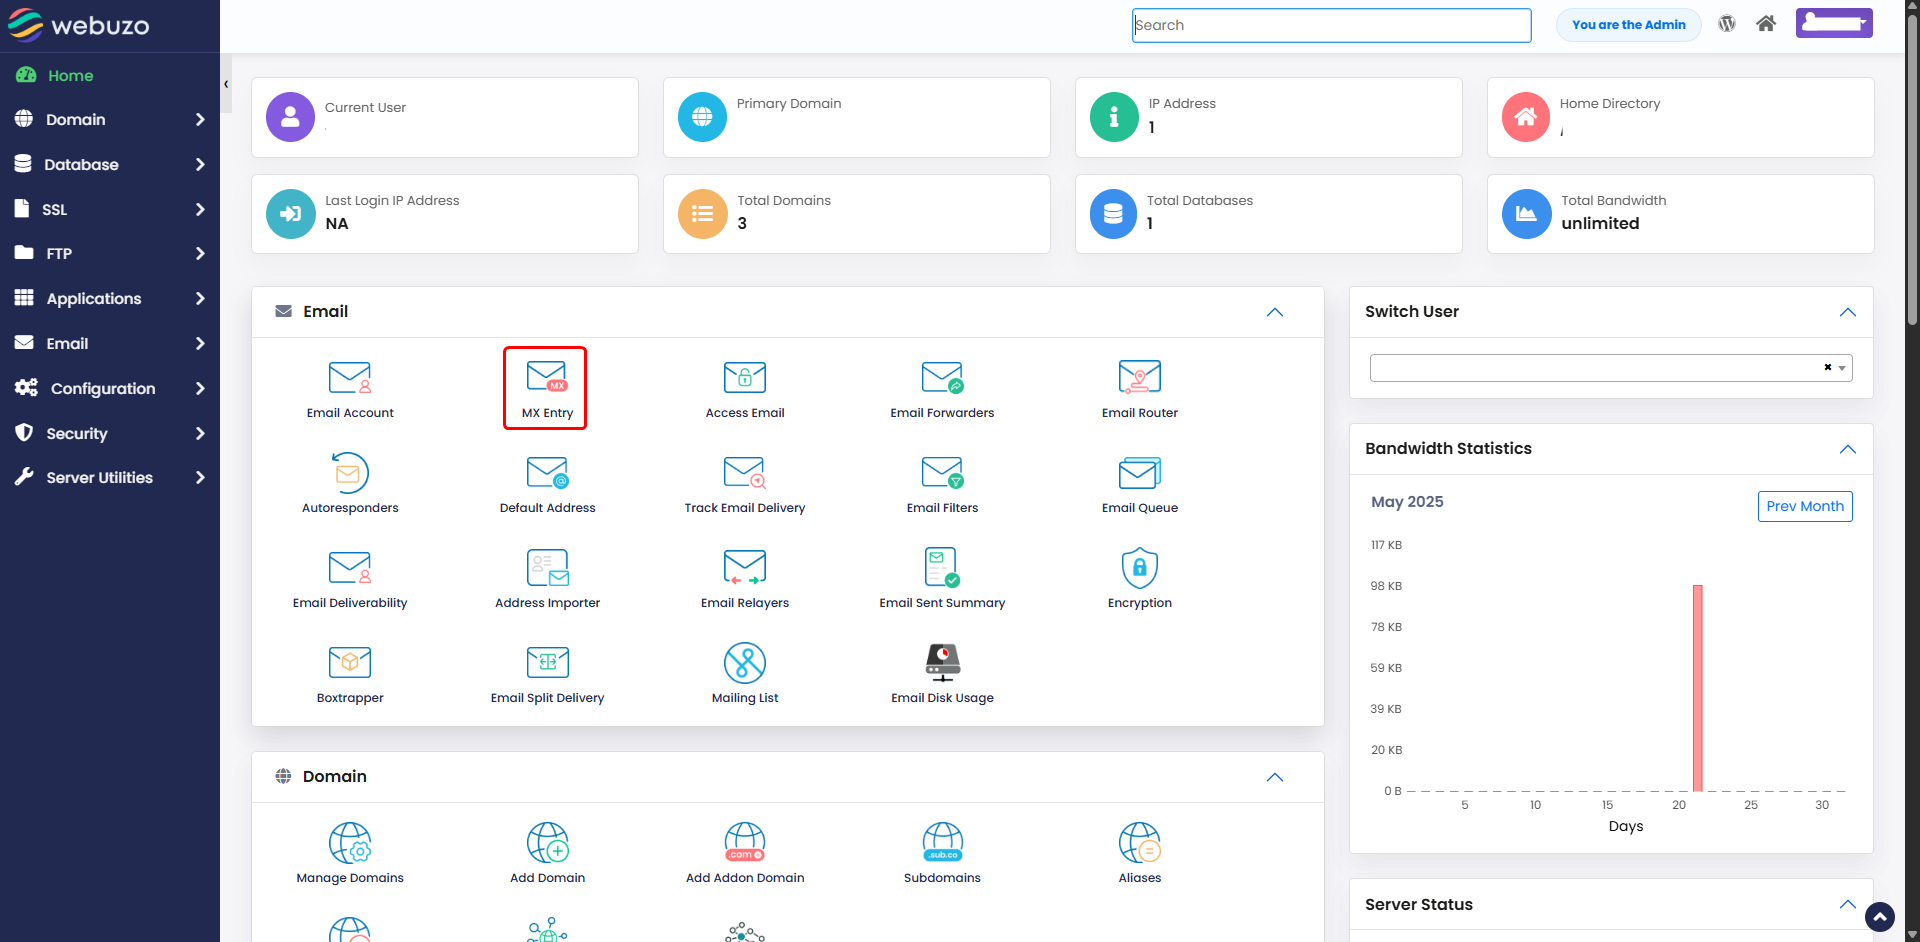
Task: Go to Home in the sidebar
Action: click(70, 75)
